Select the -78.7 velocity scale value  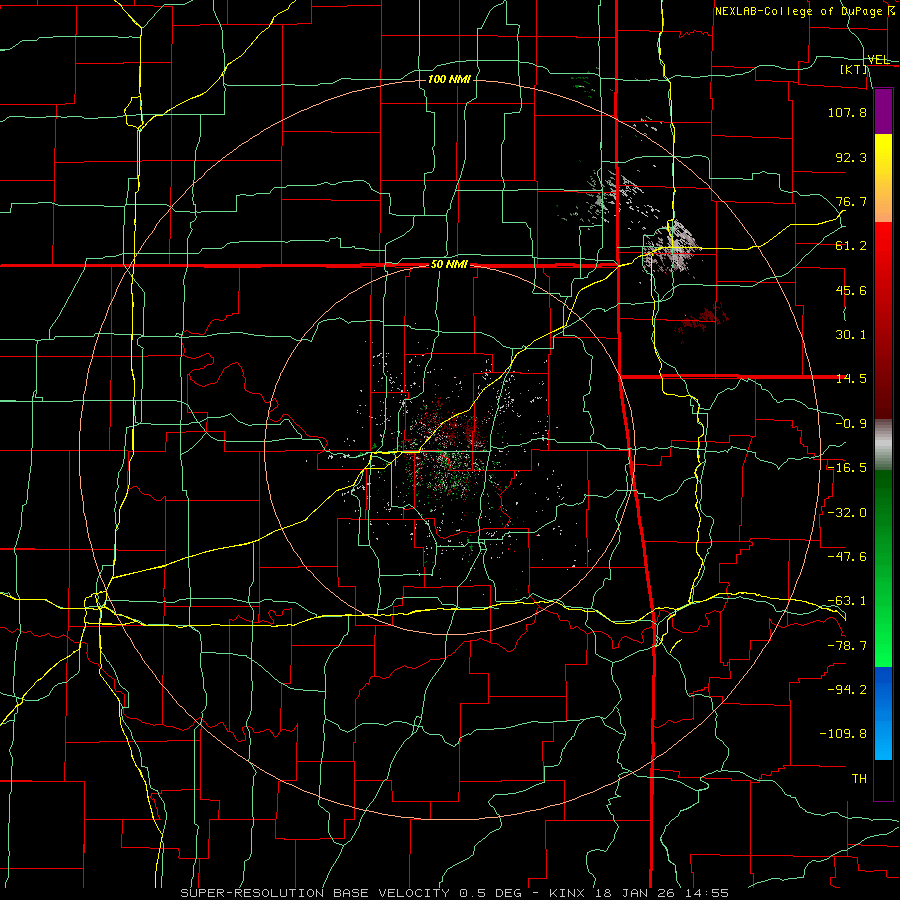point(847,646)
